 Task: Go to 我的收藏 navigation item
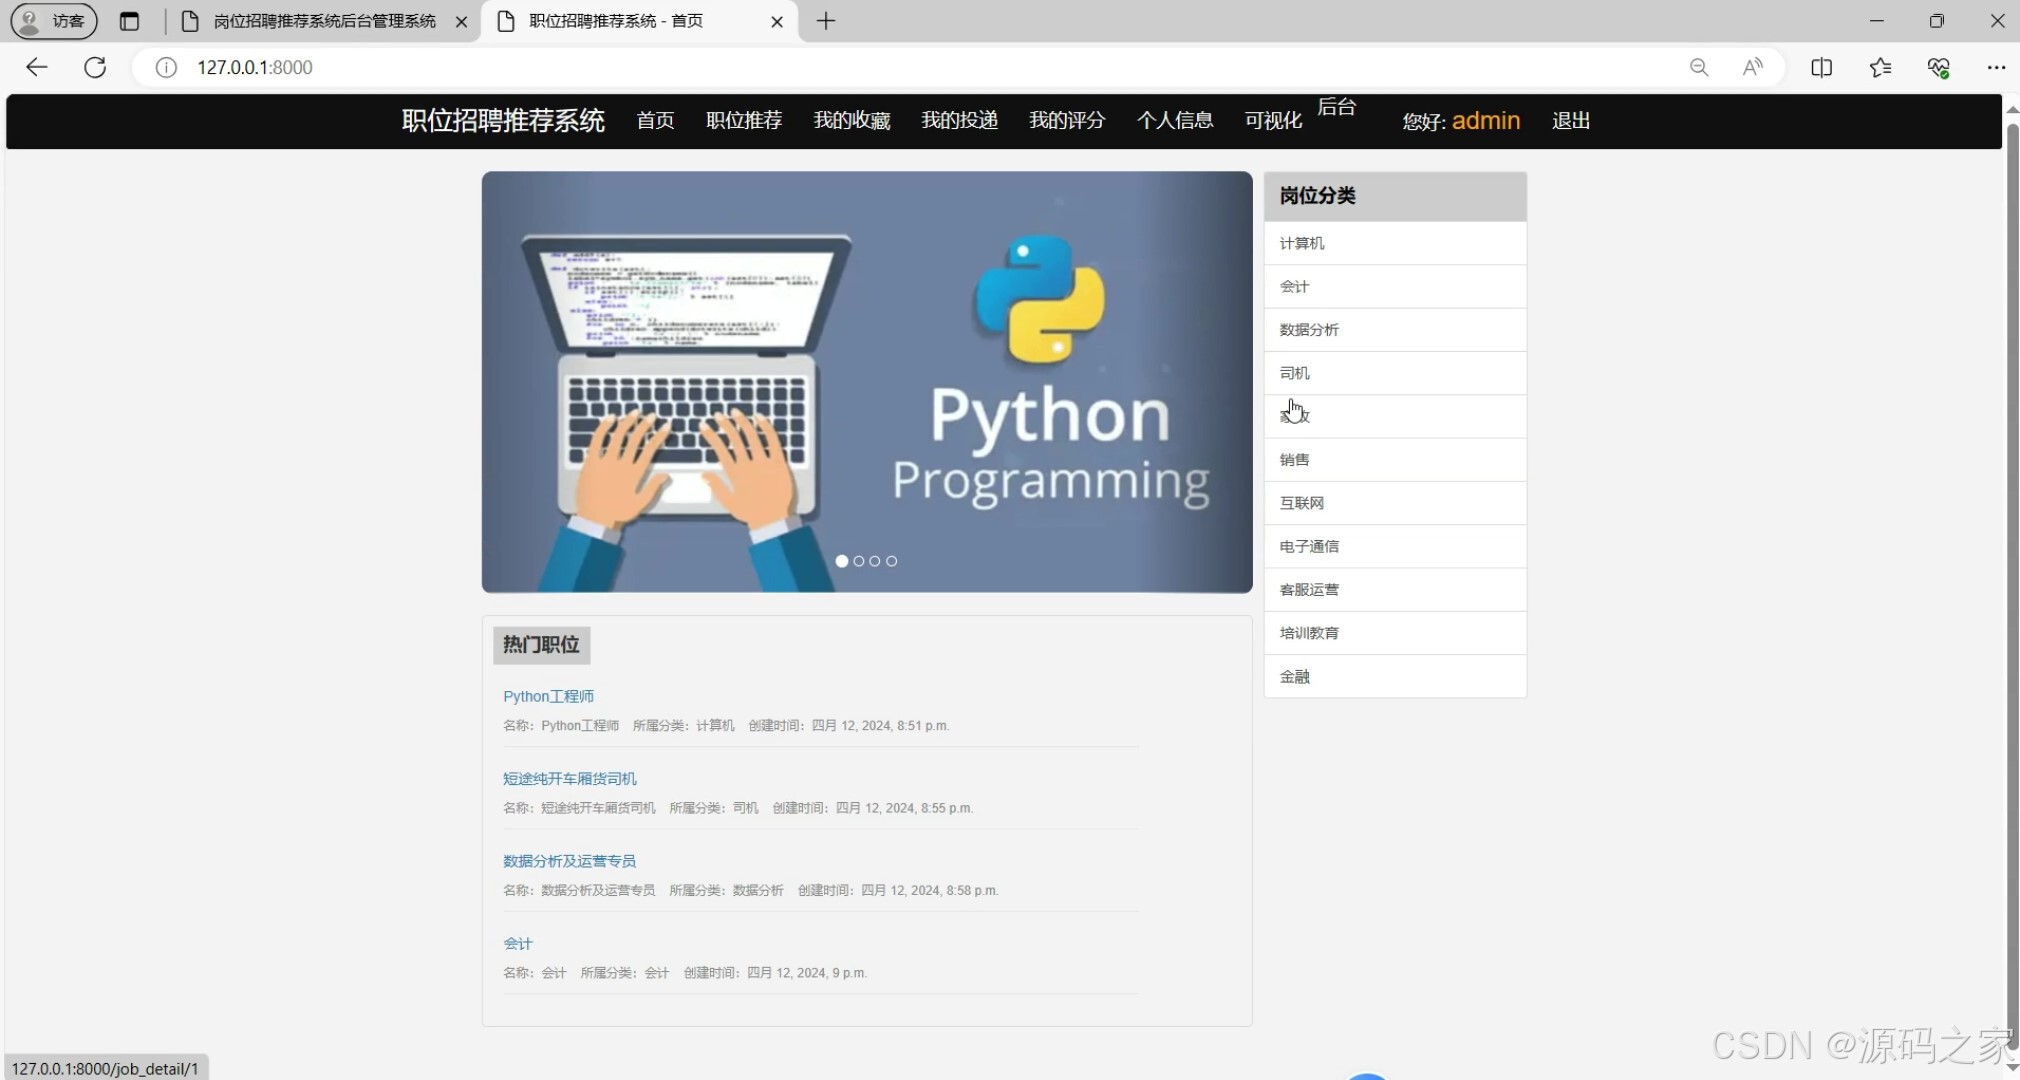851,121
